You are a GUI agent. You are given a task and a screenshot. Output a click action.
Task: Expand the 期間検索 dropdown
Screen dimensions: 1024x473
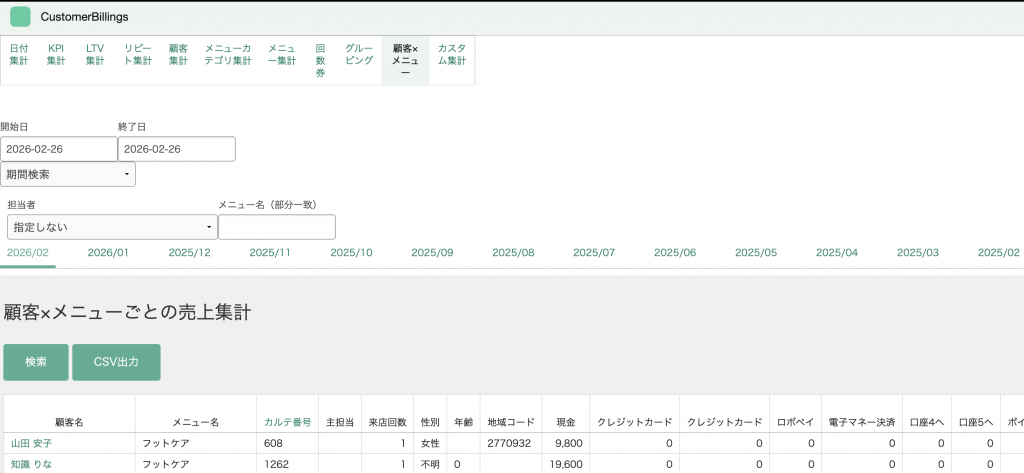coord(68,174)
